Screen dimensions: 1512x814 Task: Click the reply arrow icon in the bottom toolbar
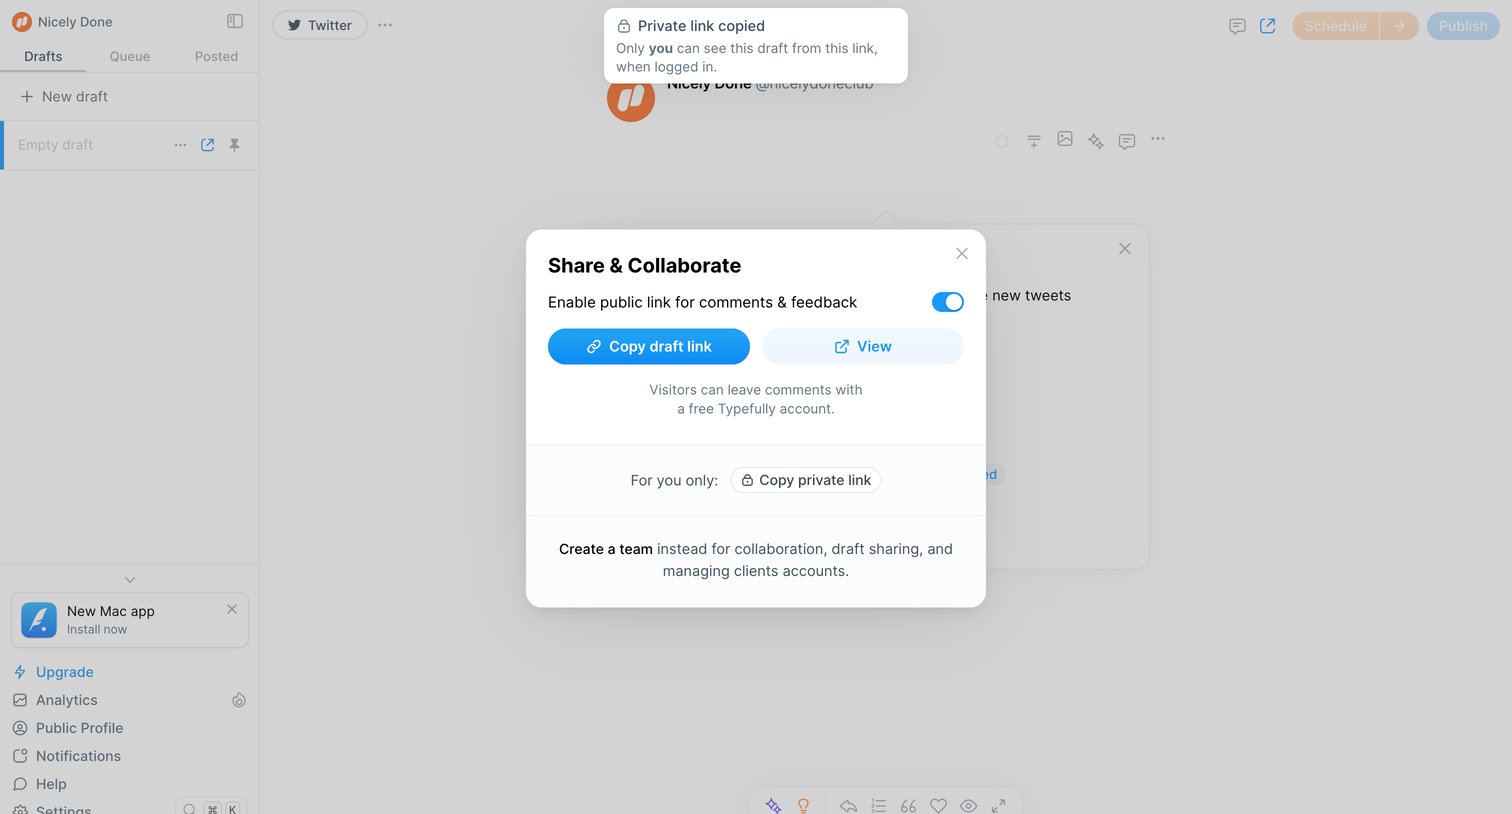click(848, 805)
